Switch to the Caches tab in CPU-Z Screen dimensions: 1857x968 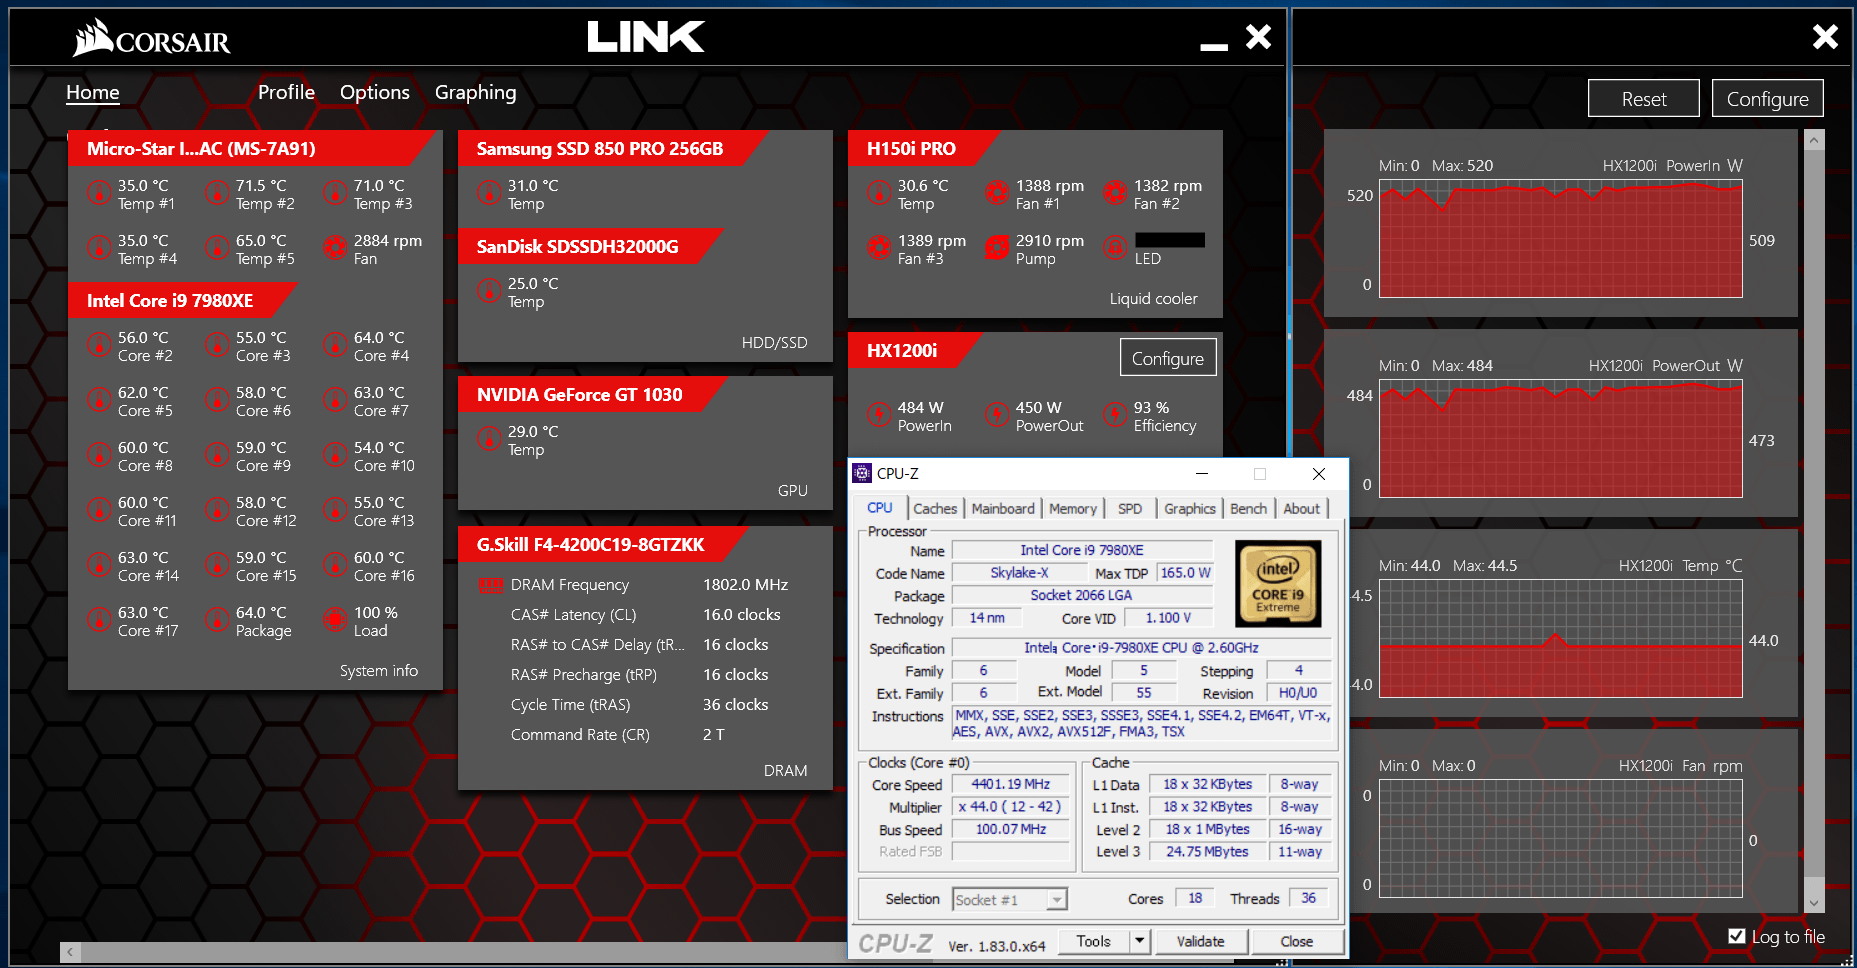(x=935, y=508)
